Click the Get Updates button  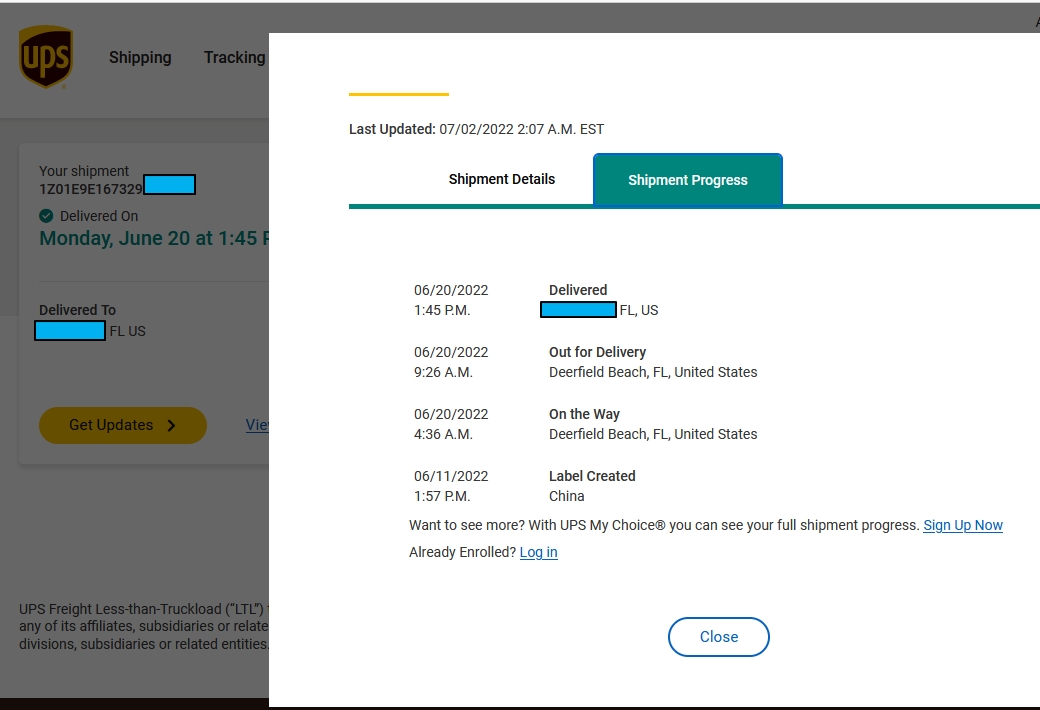point(123,425)
